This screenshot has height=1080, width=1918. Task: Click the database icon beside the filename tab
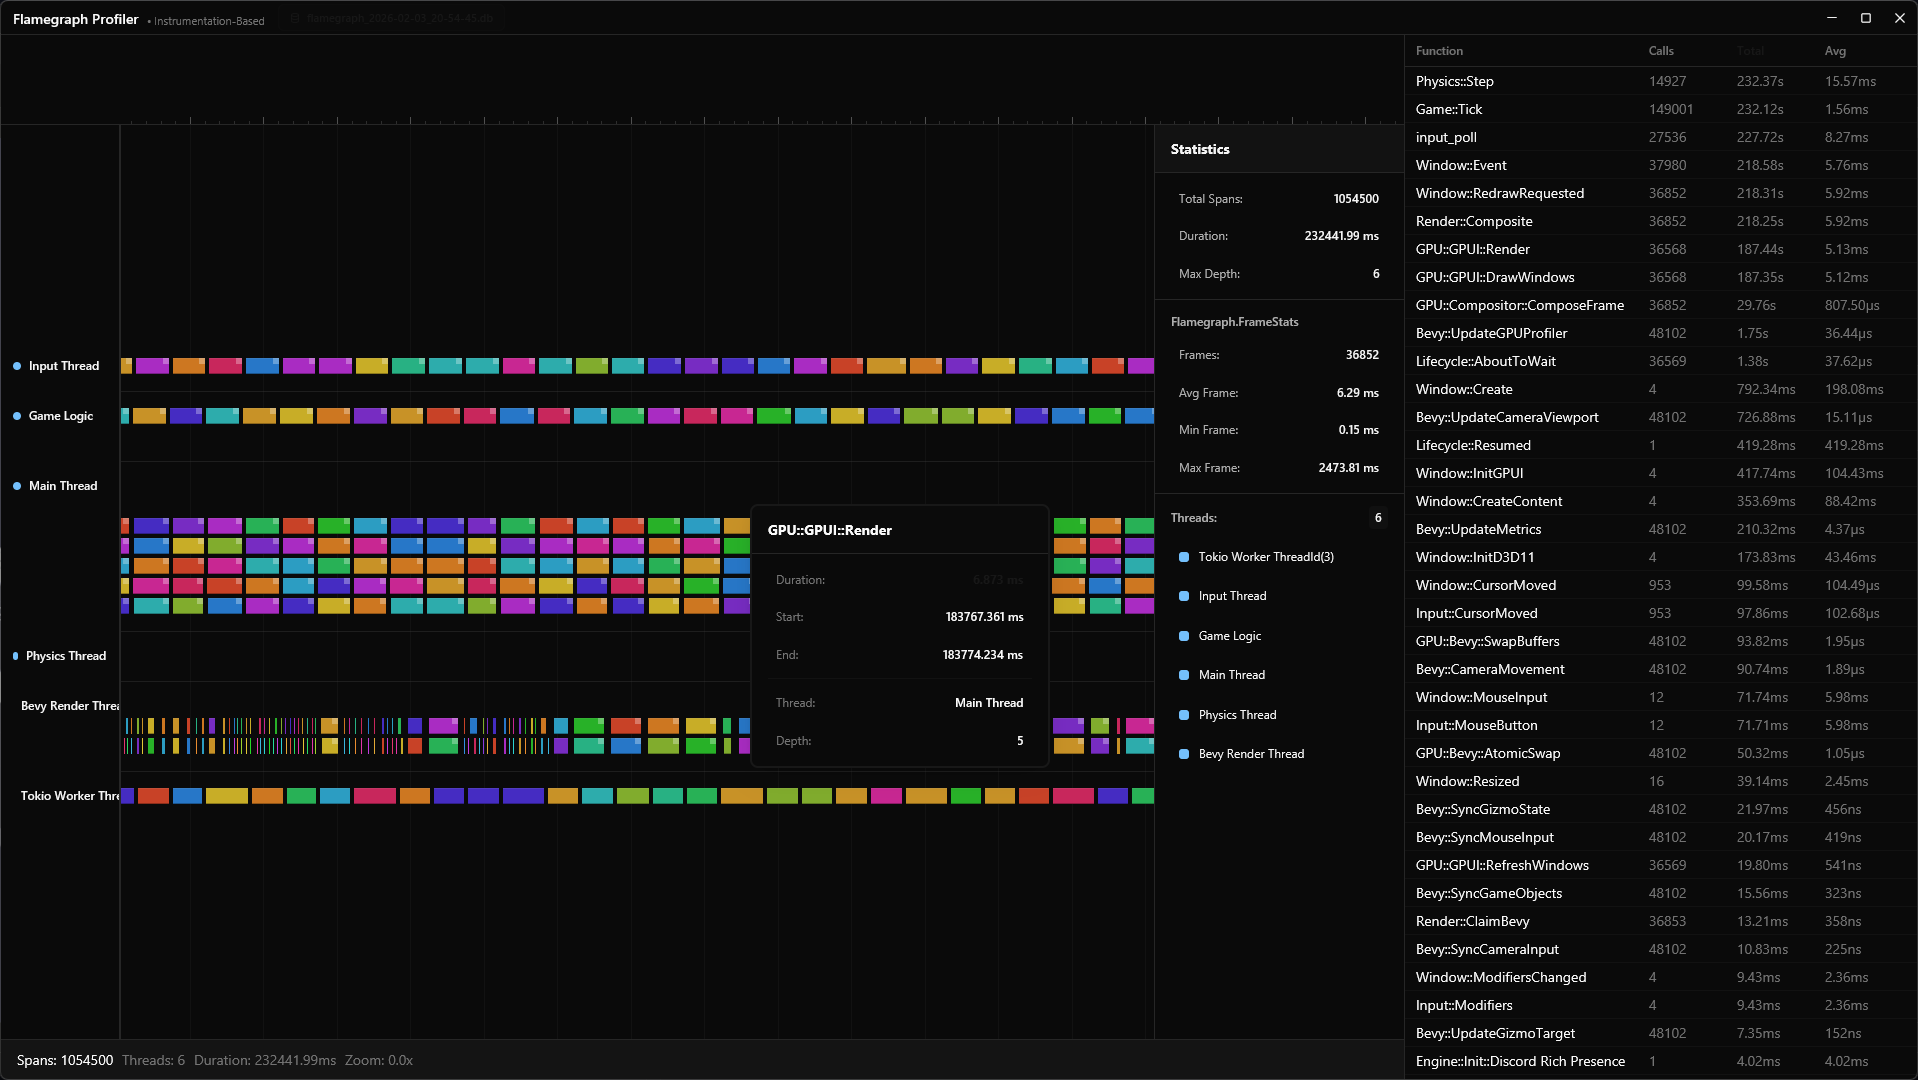[295, 17]
